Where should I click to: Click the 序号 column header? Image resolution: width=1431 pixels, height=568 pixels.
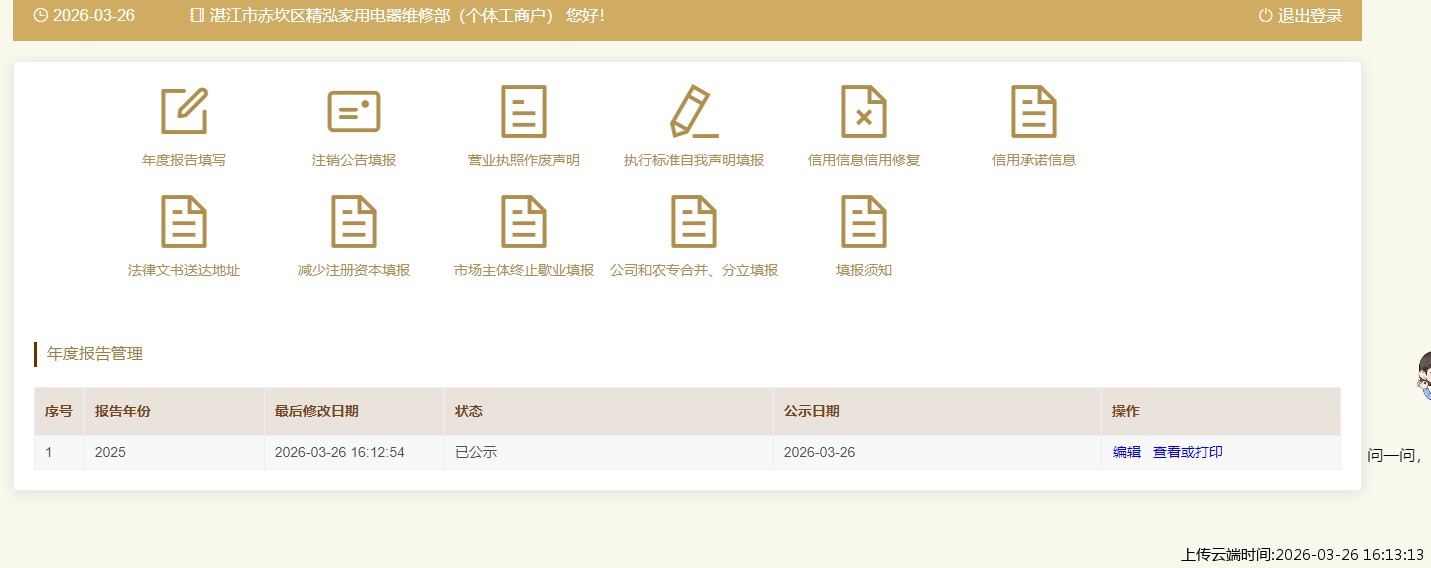(59, 411)
